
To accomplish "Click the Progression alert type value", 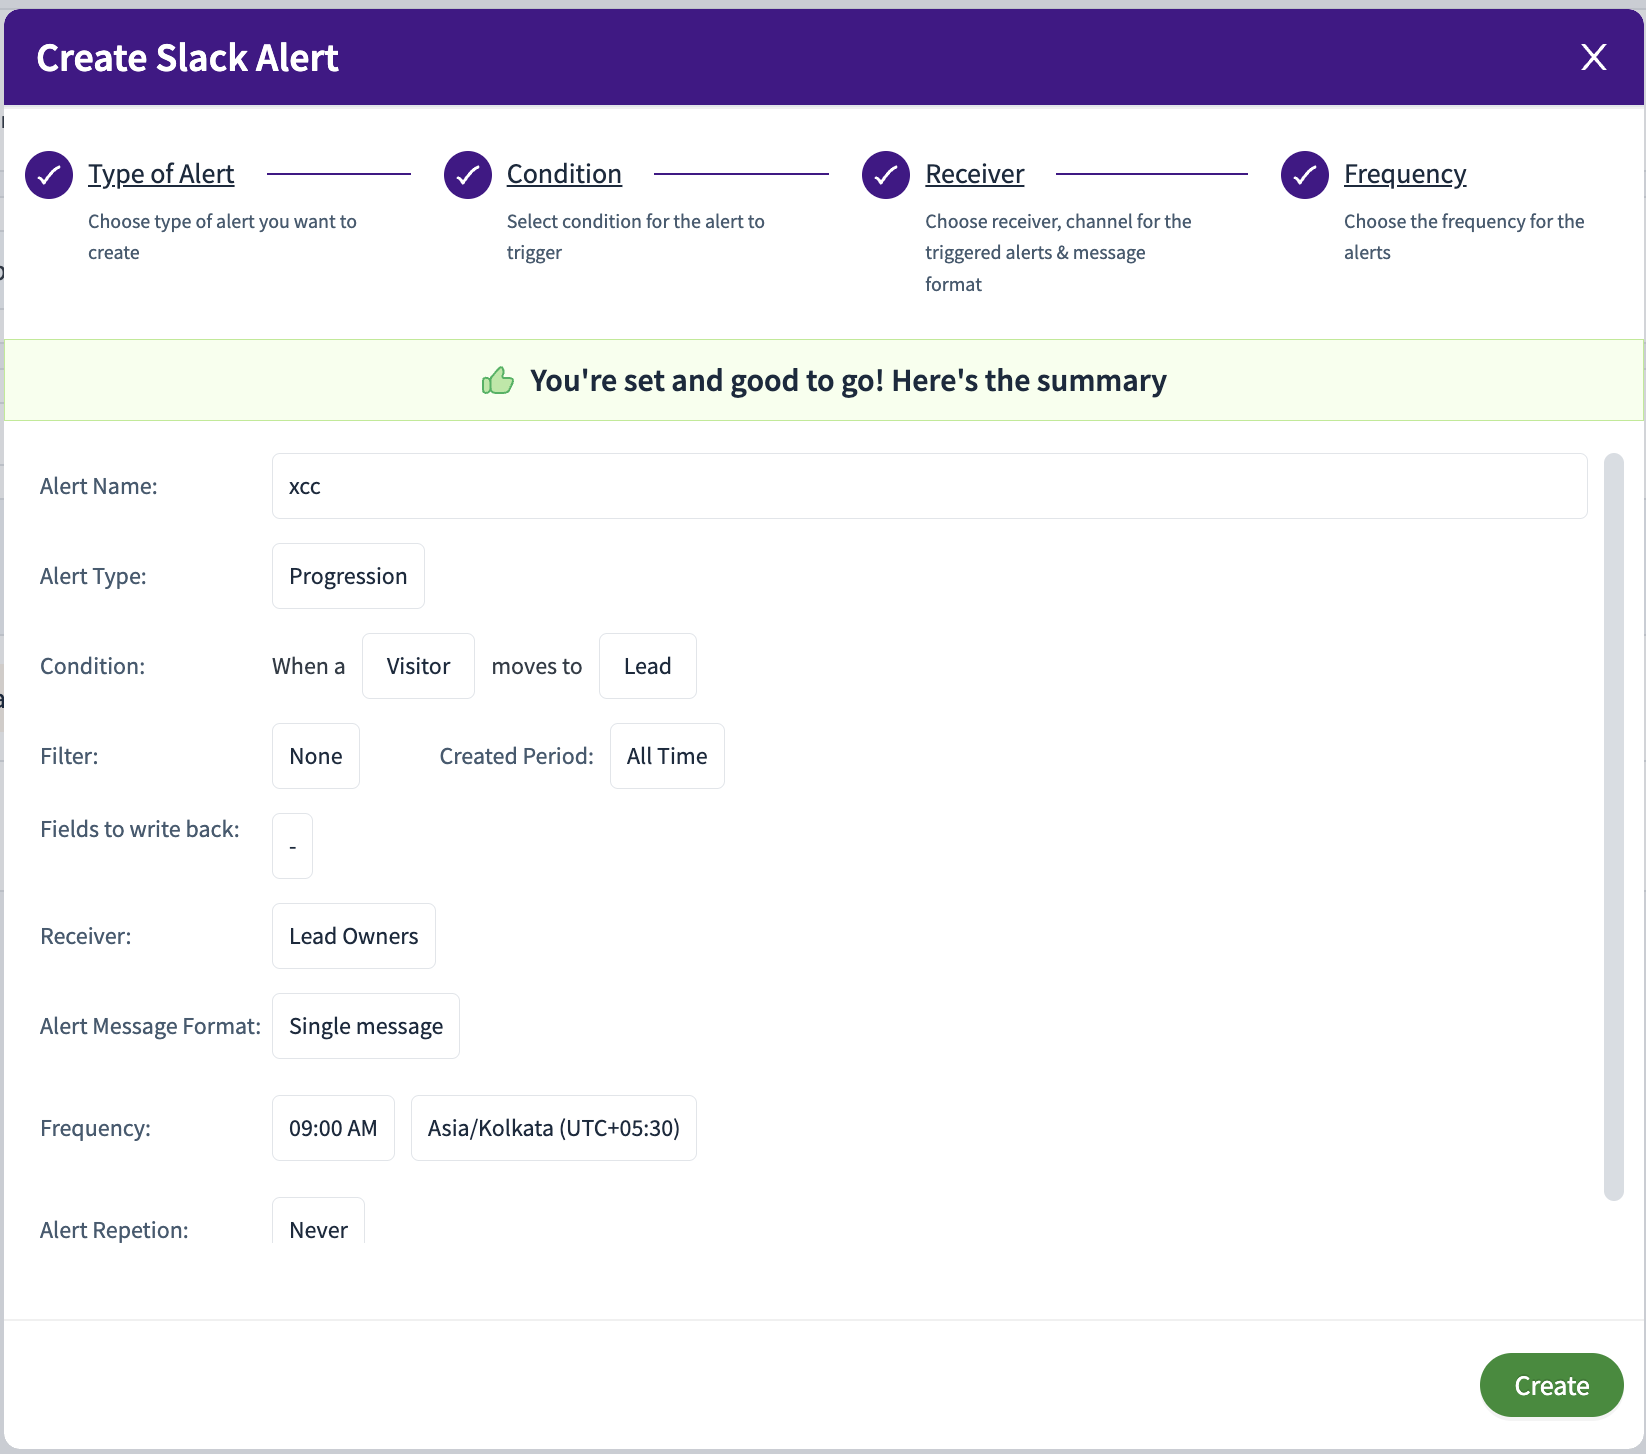I will click(x=348, y=576).
